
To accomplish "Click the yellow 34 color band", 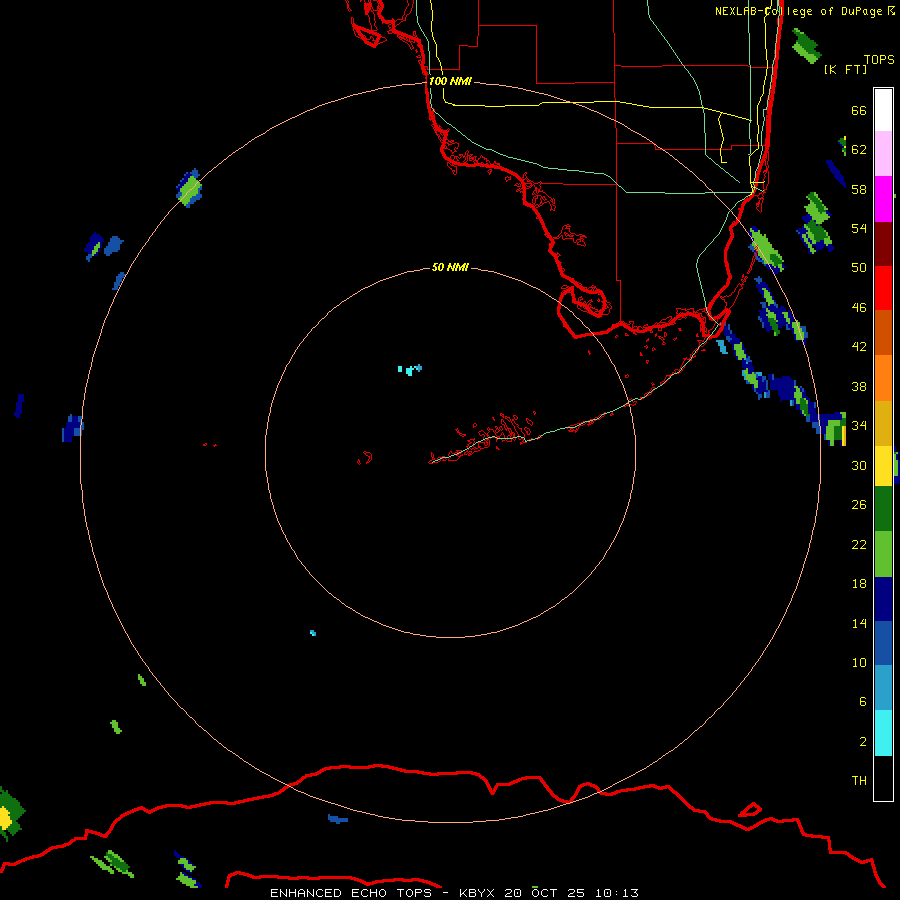I will (883, 466).
